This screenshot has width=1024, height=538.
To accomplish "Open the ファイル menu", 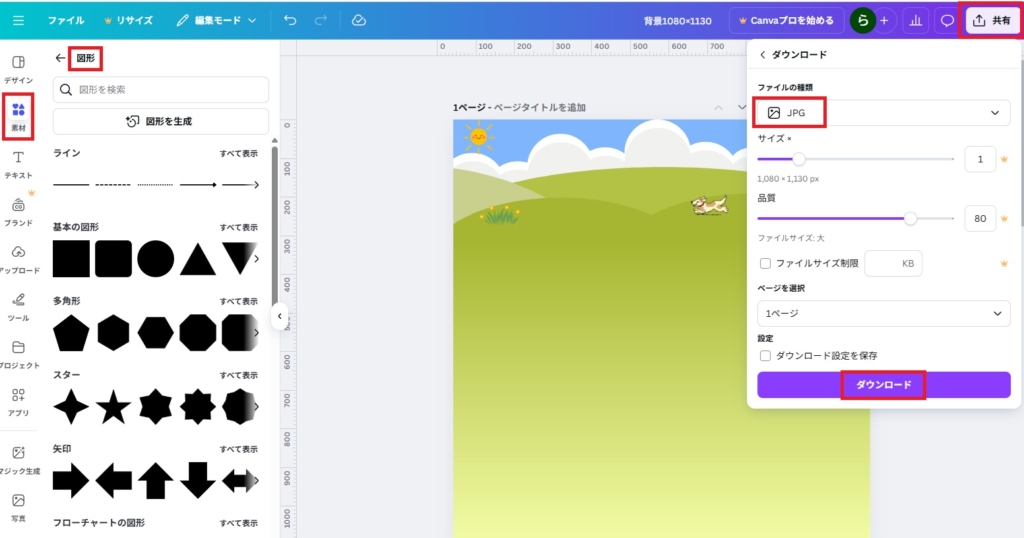I will [66, 20].
